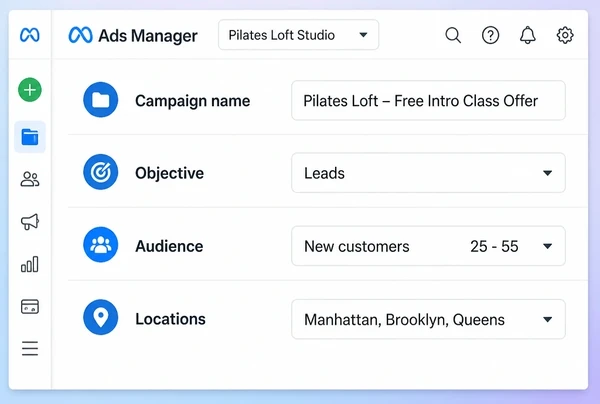Click the Audience label
The width and height of the screenshot is (600, 404).
pyautogui.click(x=169, y=246)
